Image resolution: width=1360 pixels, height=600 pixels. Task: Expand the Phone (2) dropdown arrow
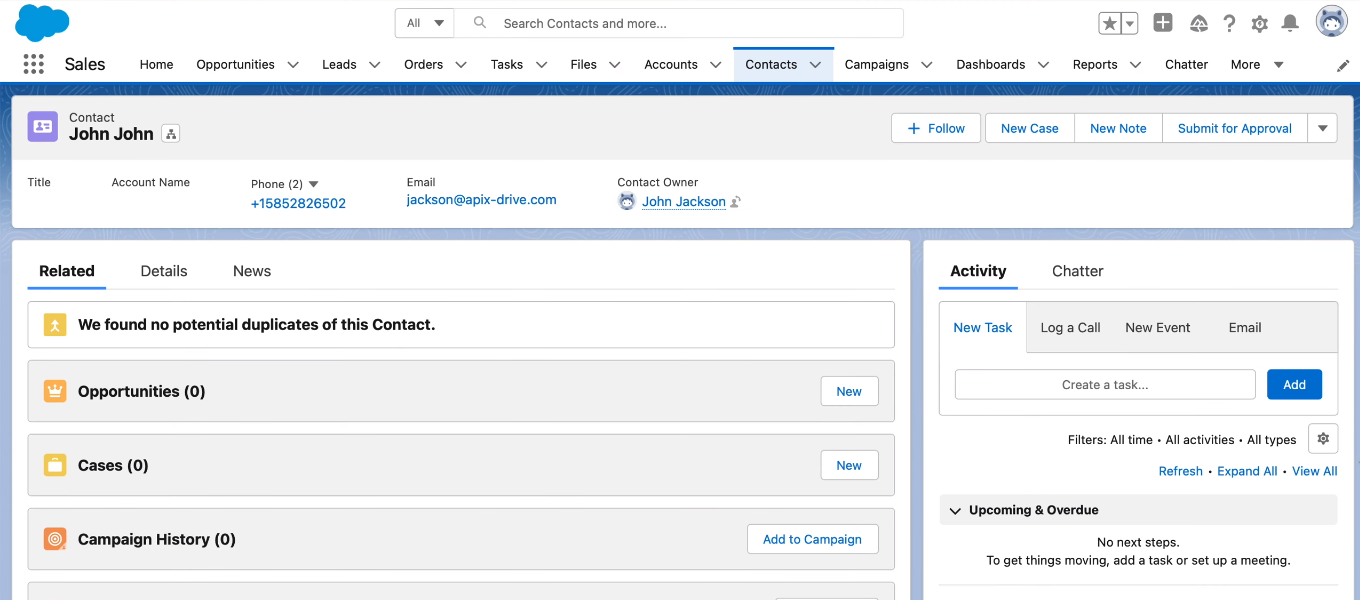313,184
